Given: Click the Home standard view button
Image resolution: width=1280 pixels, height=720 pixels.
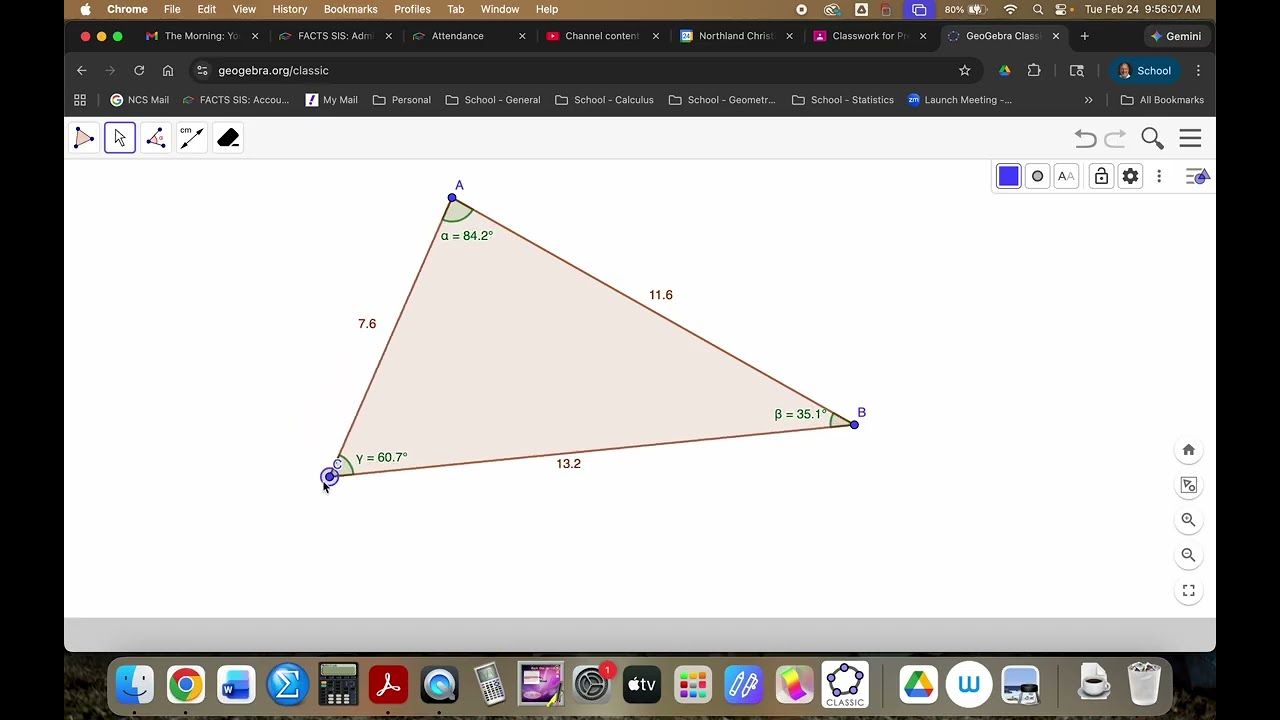Looking at the screenshot, I should [x=1189, y=450].
